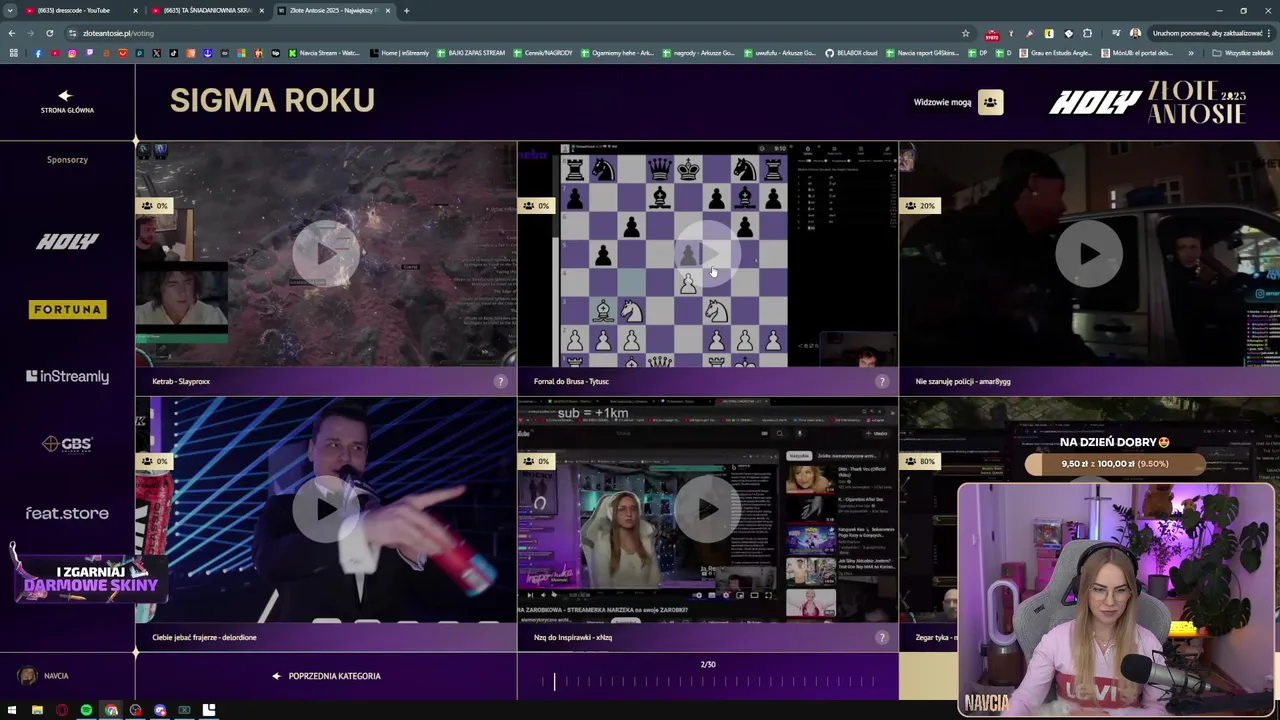Open the Fortuna sponsor logo
Image resolution: width=1280 pixels, height=720 pixels.
tap(67, 309)
